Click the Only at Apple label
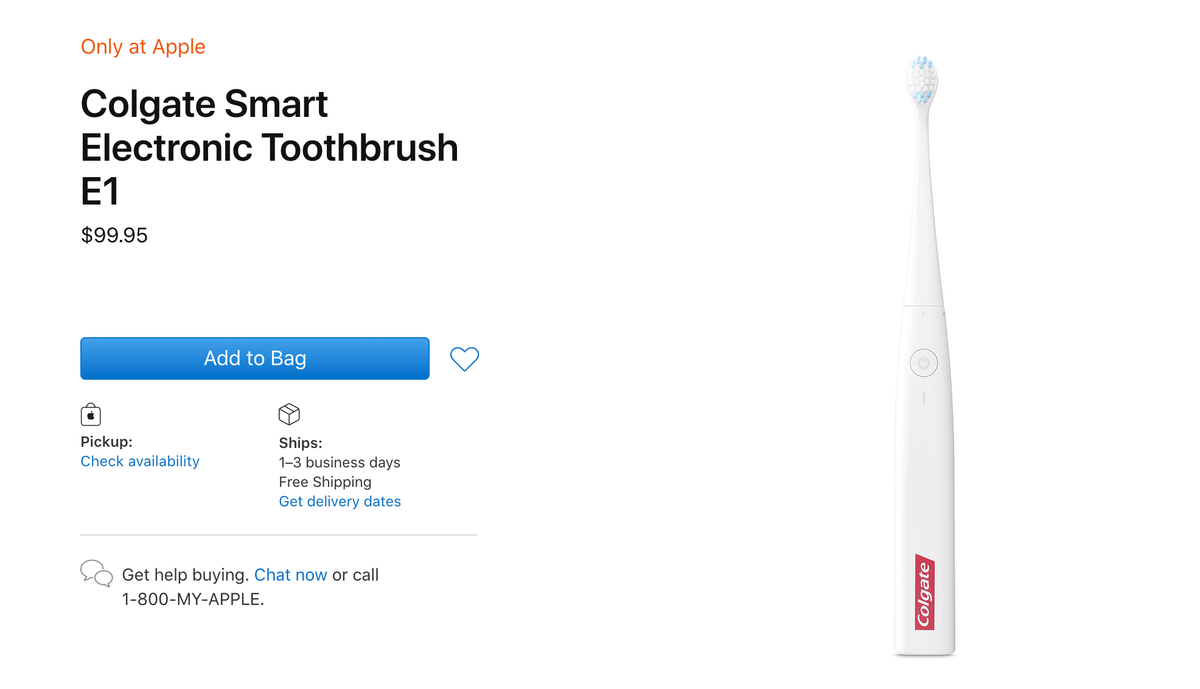The width and height of the screenshot is (1200, 689). tap(143, 46)
